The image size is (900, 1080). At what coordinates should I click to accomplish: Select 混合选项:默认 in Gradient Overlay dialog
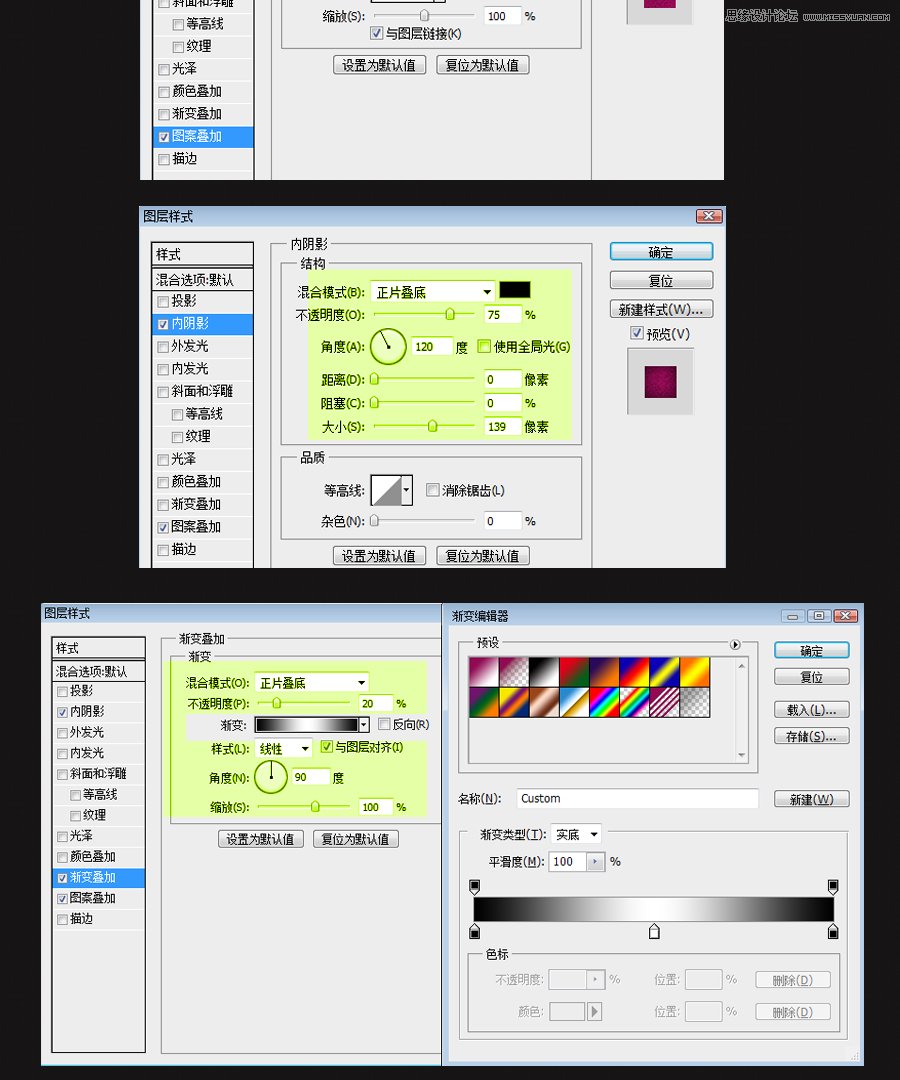point(98,672)
